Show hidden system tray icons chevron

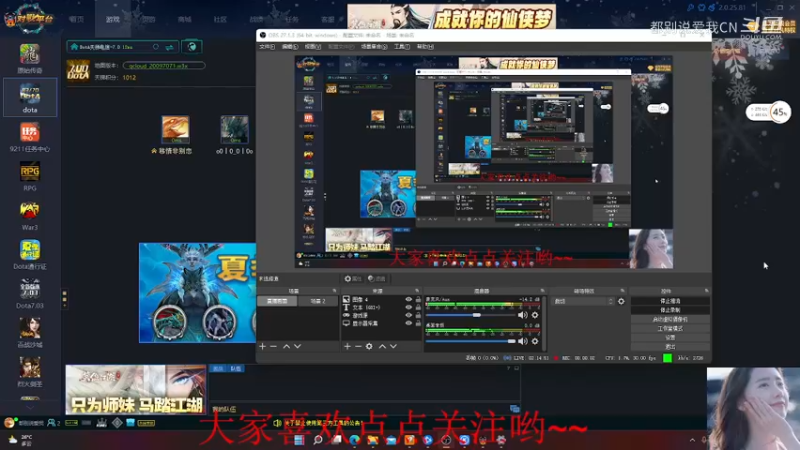[692, 440]
